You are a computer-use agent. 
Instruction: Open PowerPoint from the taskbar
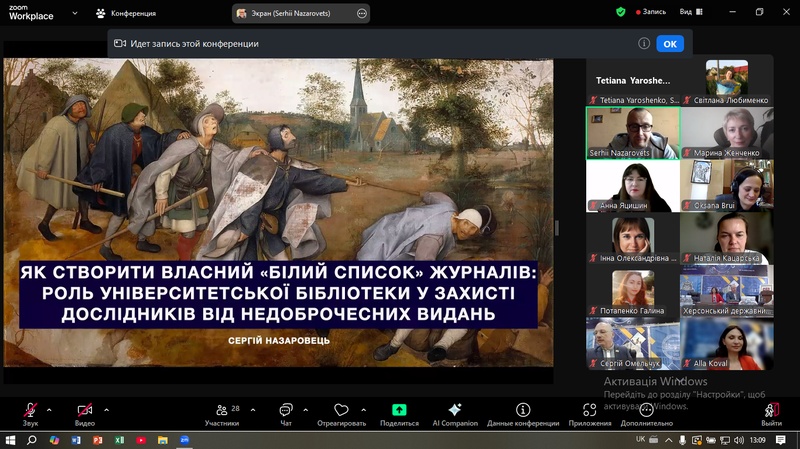coord(97,440)
